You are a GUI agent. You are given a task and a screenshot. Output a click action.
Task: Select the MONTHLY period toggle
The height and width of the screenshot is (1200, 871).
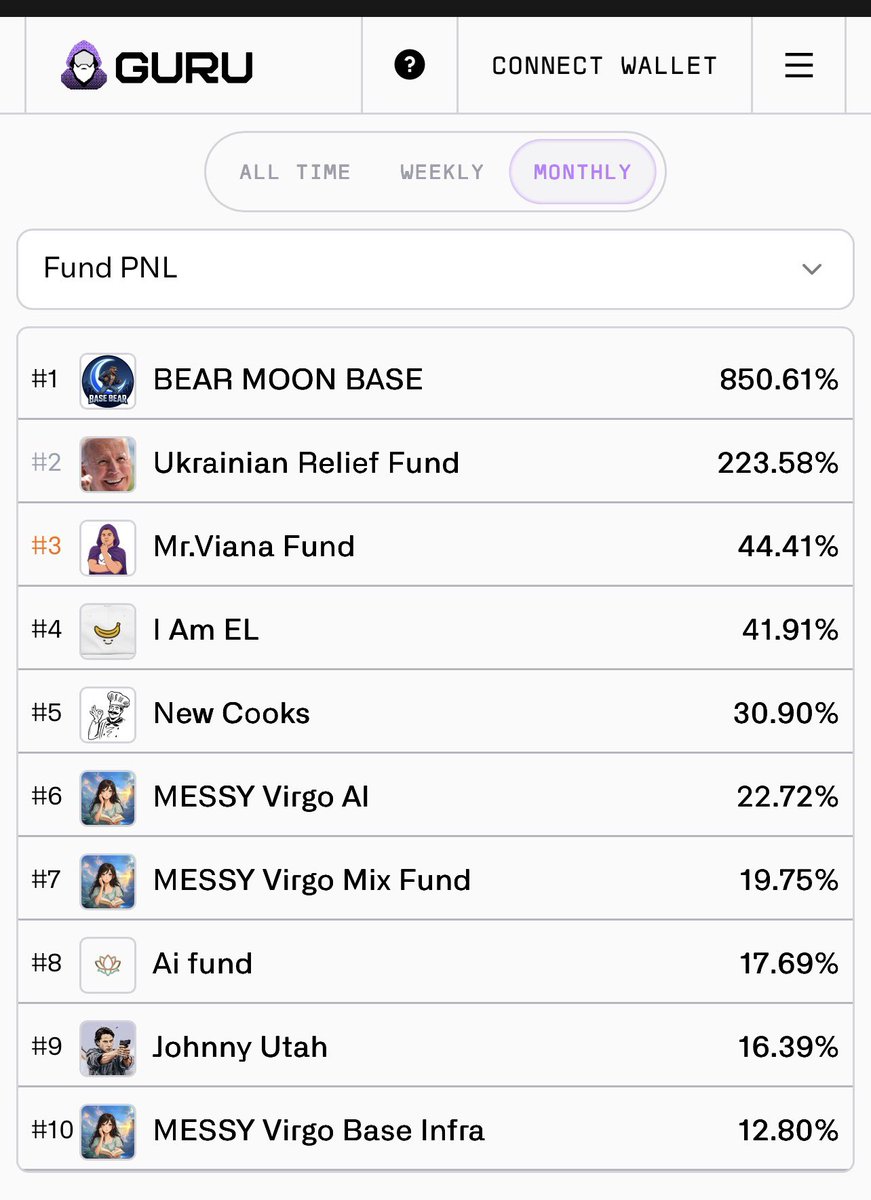(583, 172)
